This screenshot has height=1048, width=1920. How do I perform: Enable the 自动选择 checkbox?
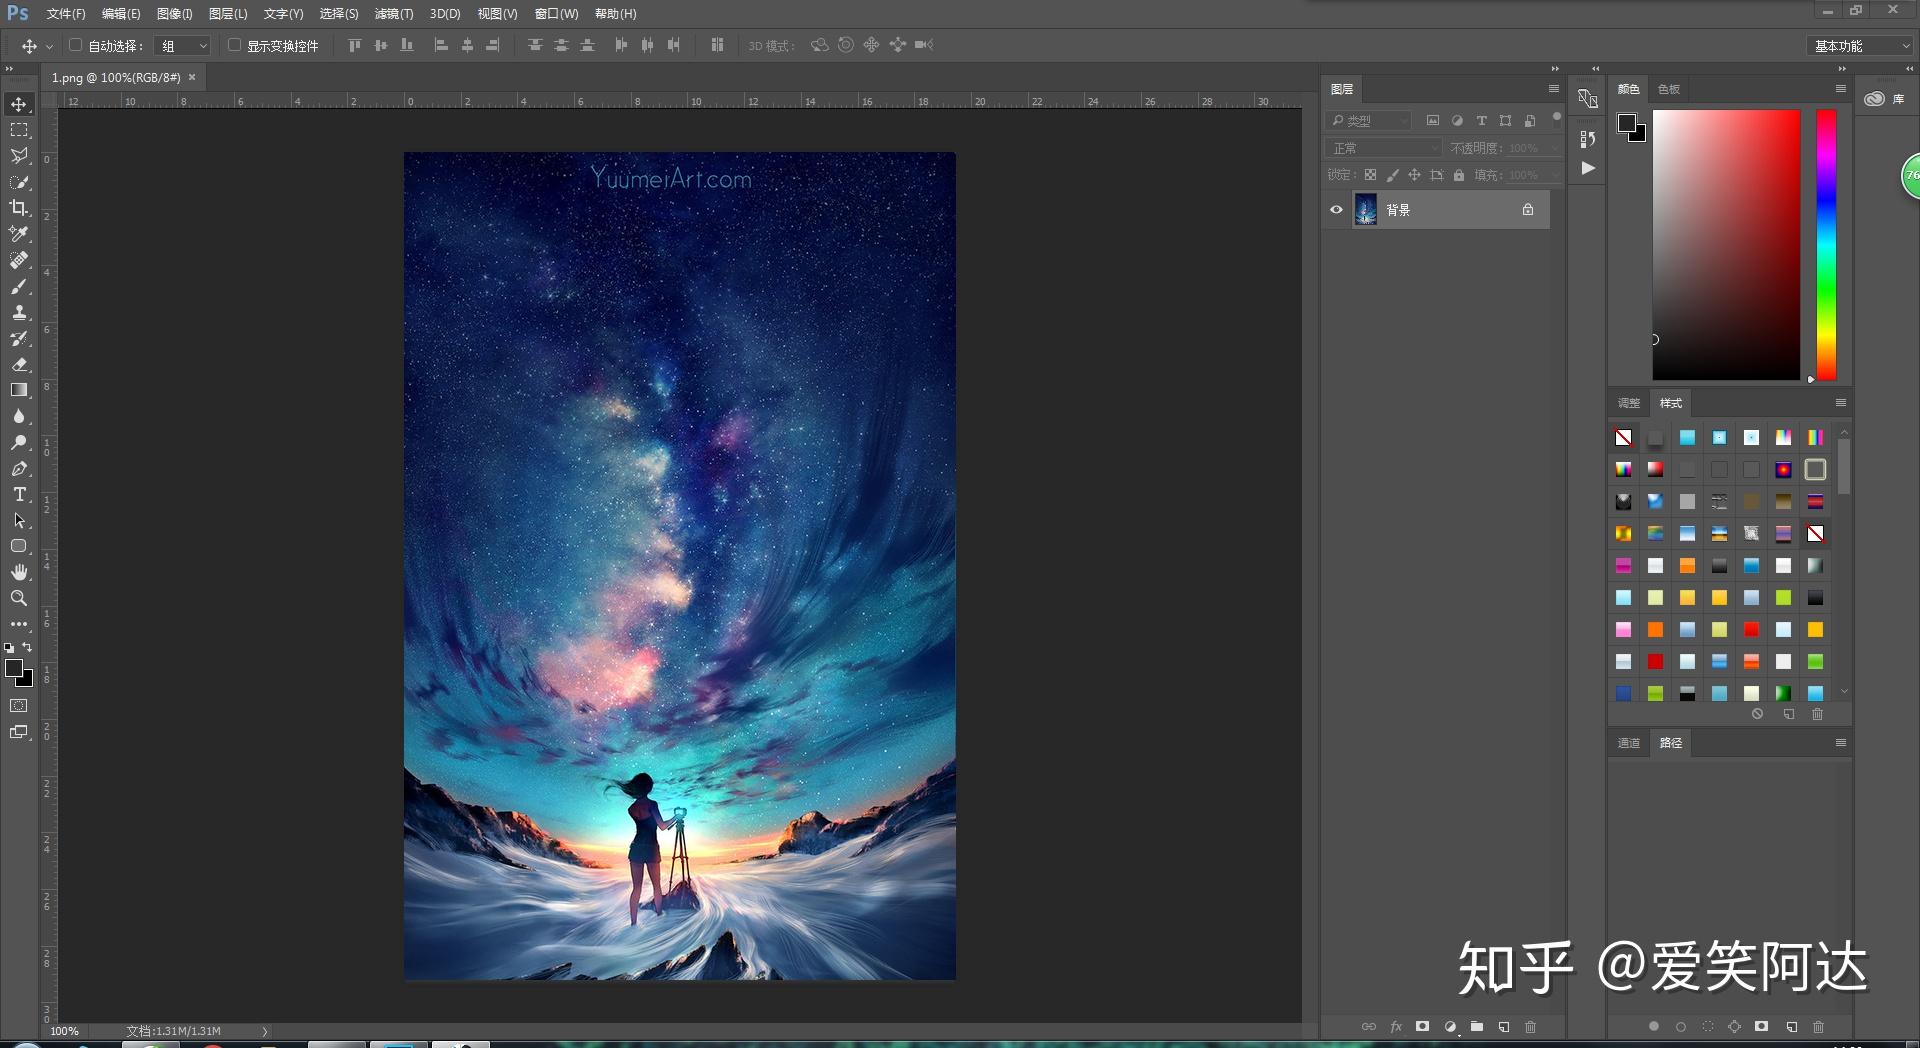75,45
